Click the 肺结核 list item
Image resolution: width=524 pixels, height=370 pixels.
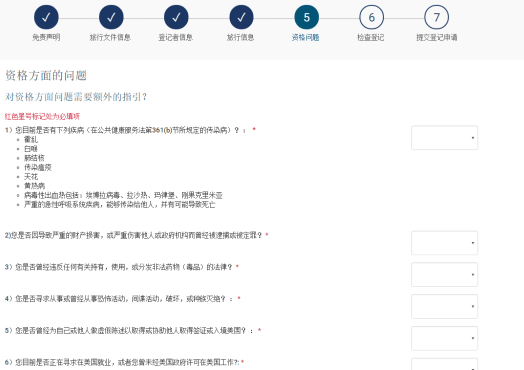(x=34, y=158)
